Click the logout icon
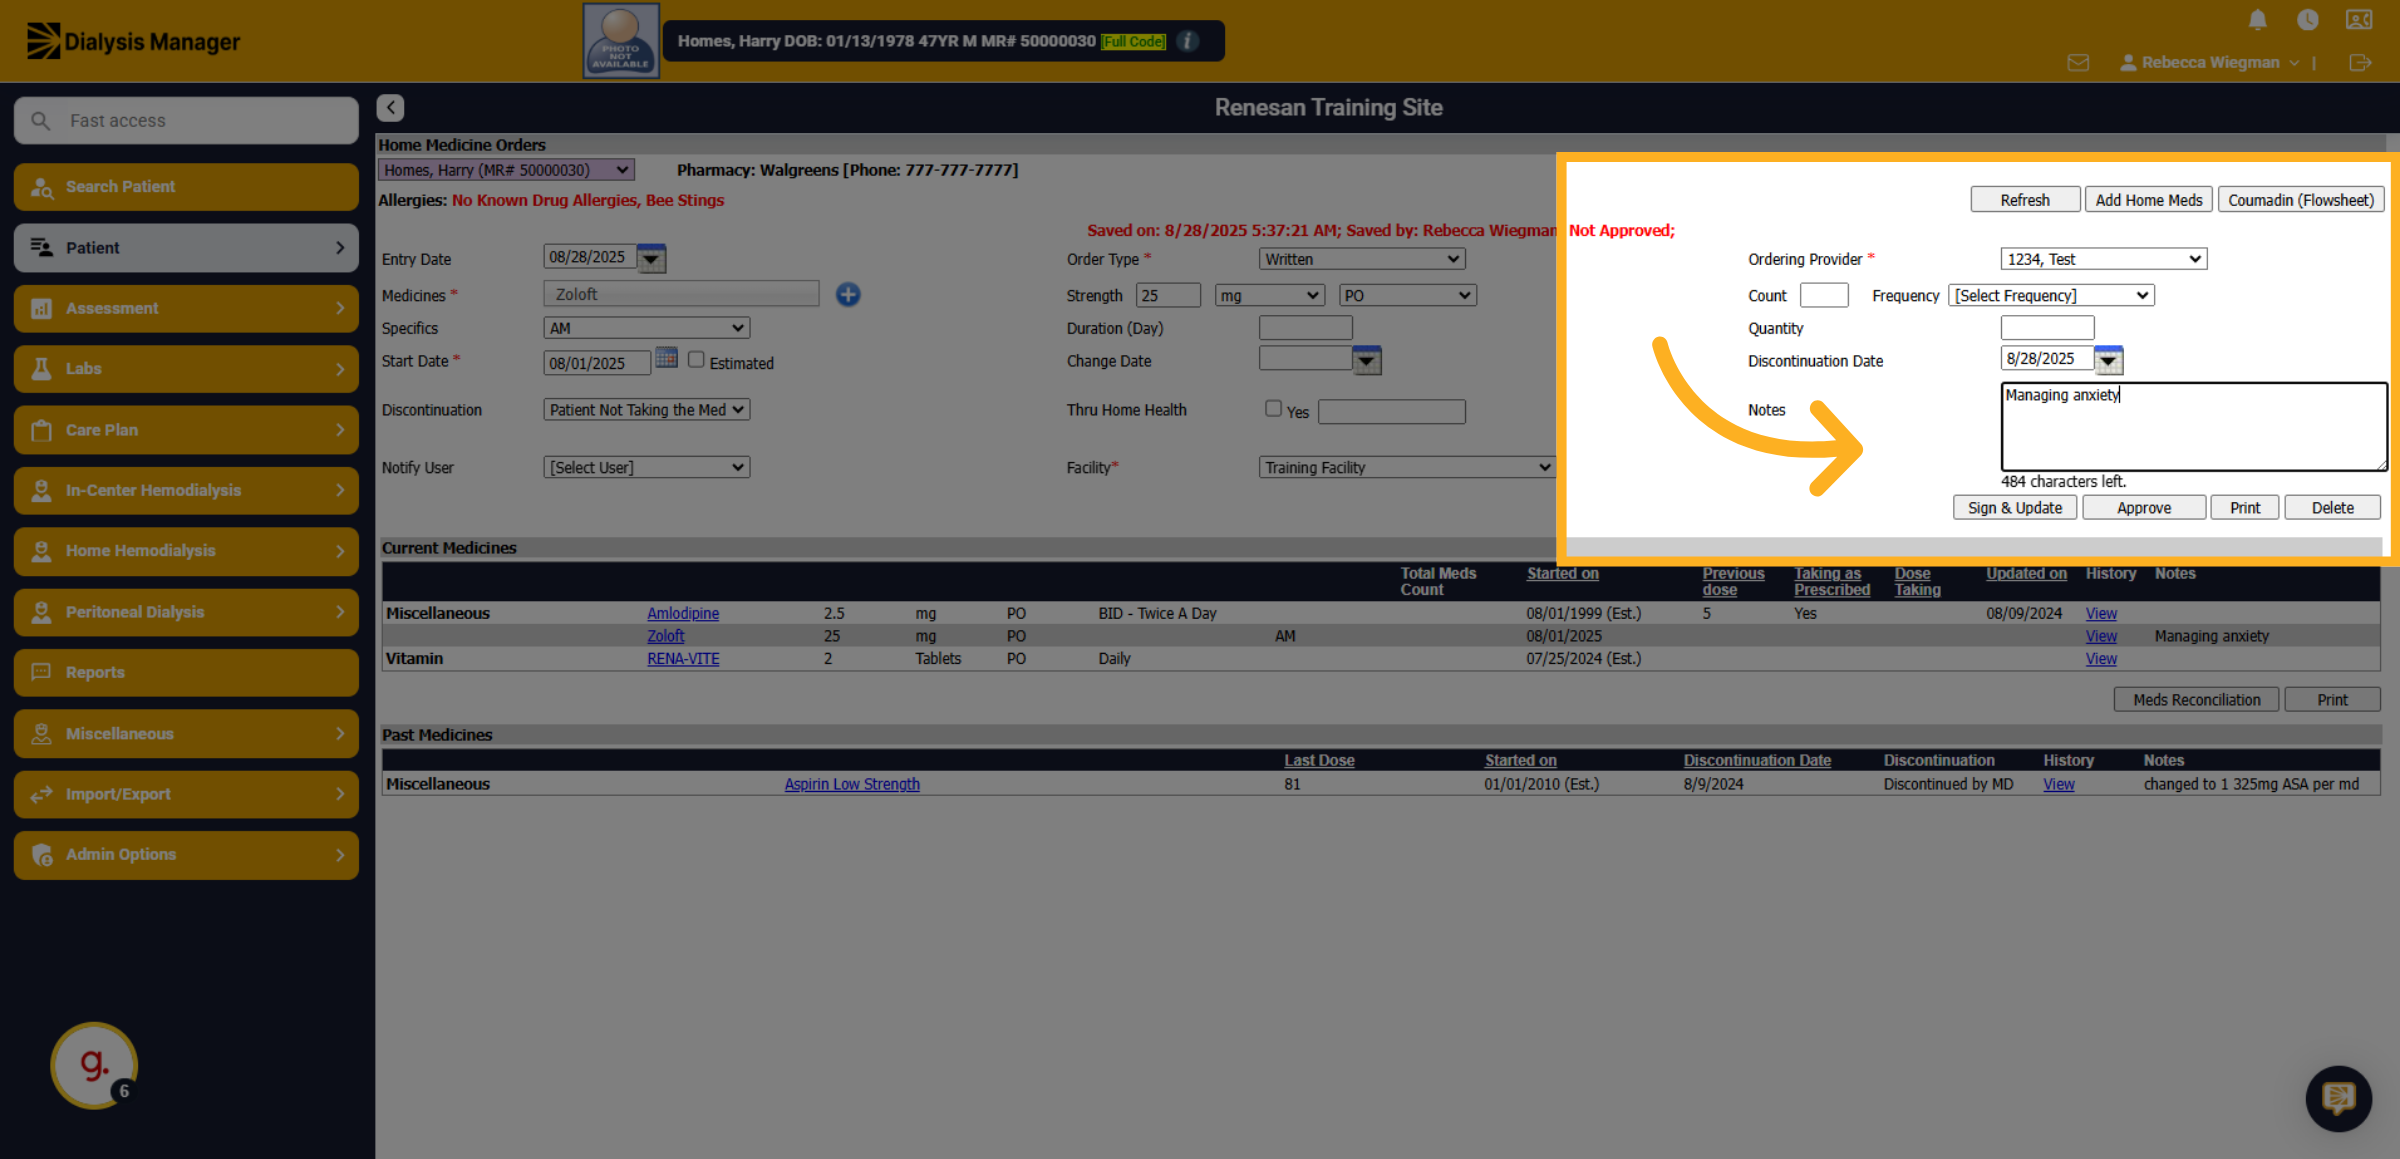Image resolution: width=2400 pixels, height=1159 pixels. pos(2360,62)
